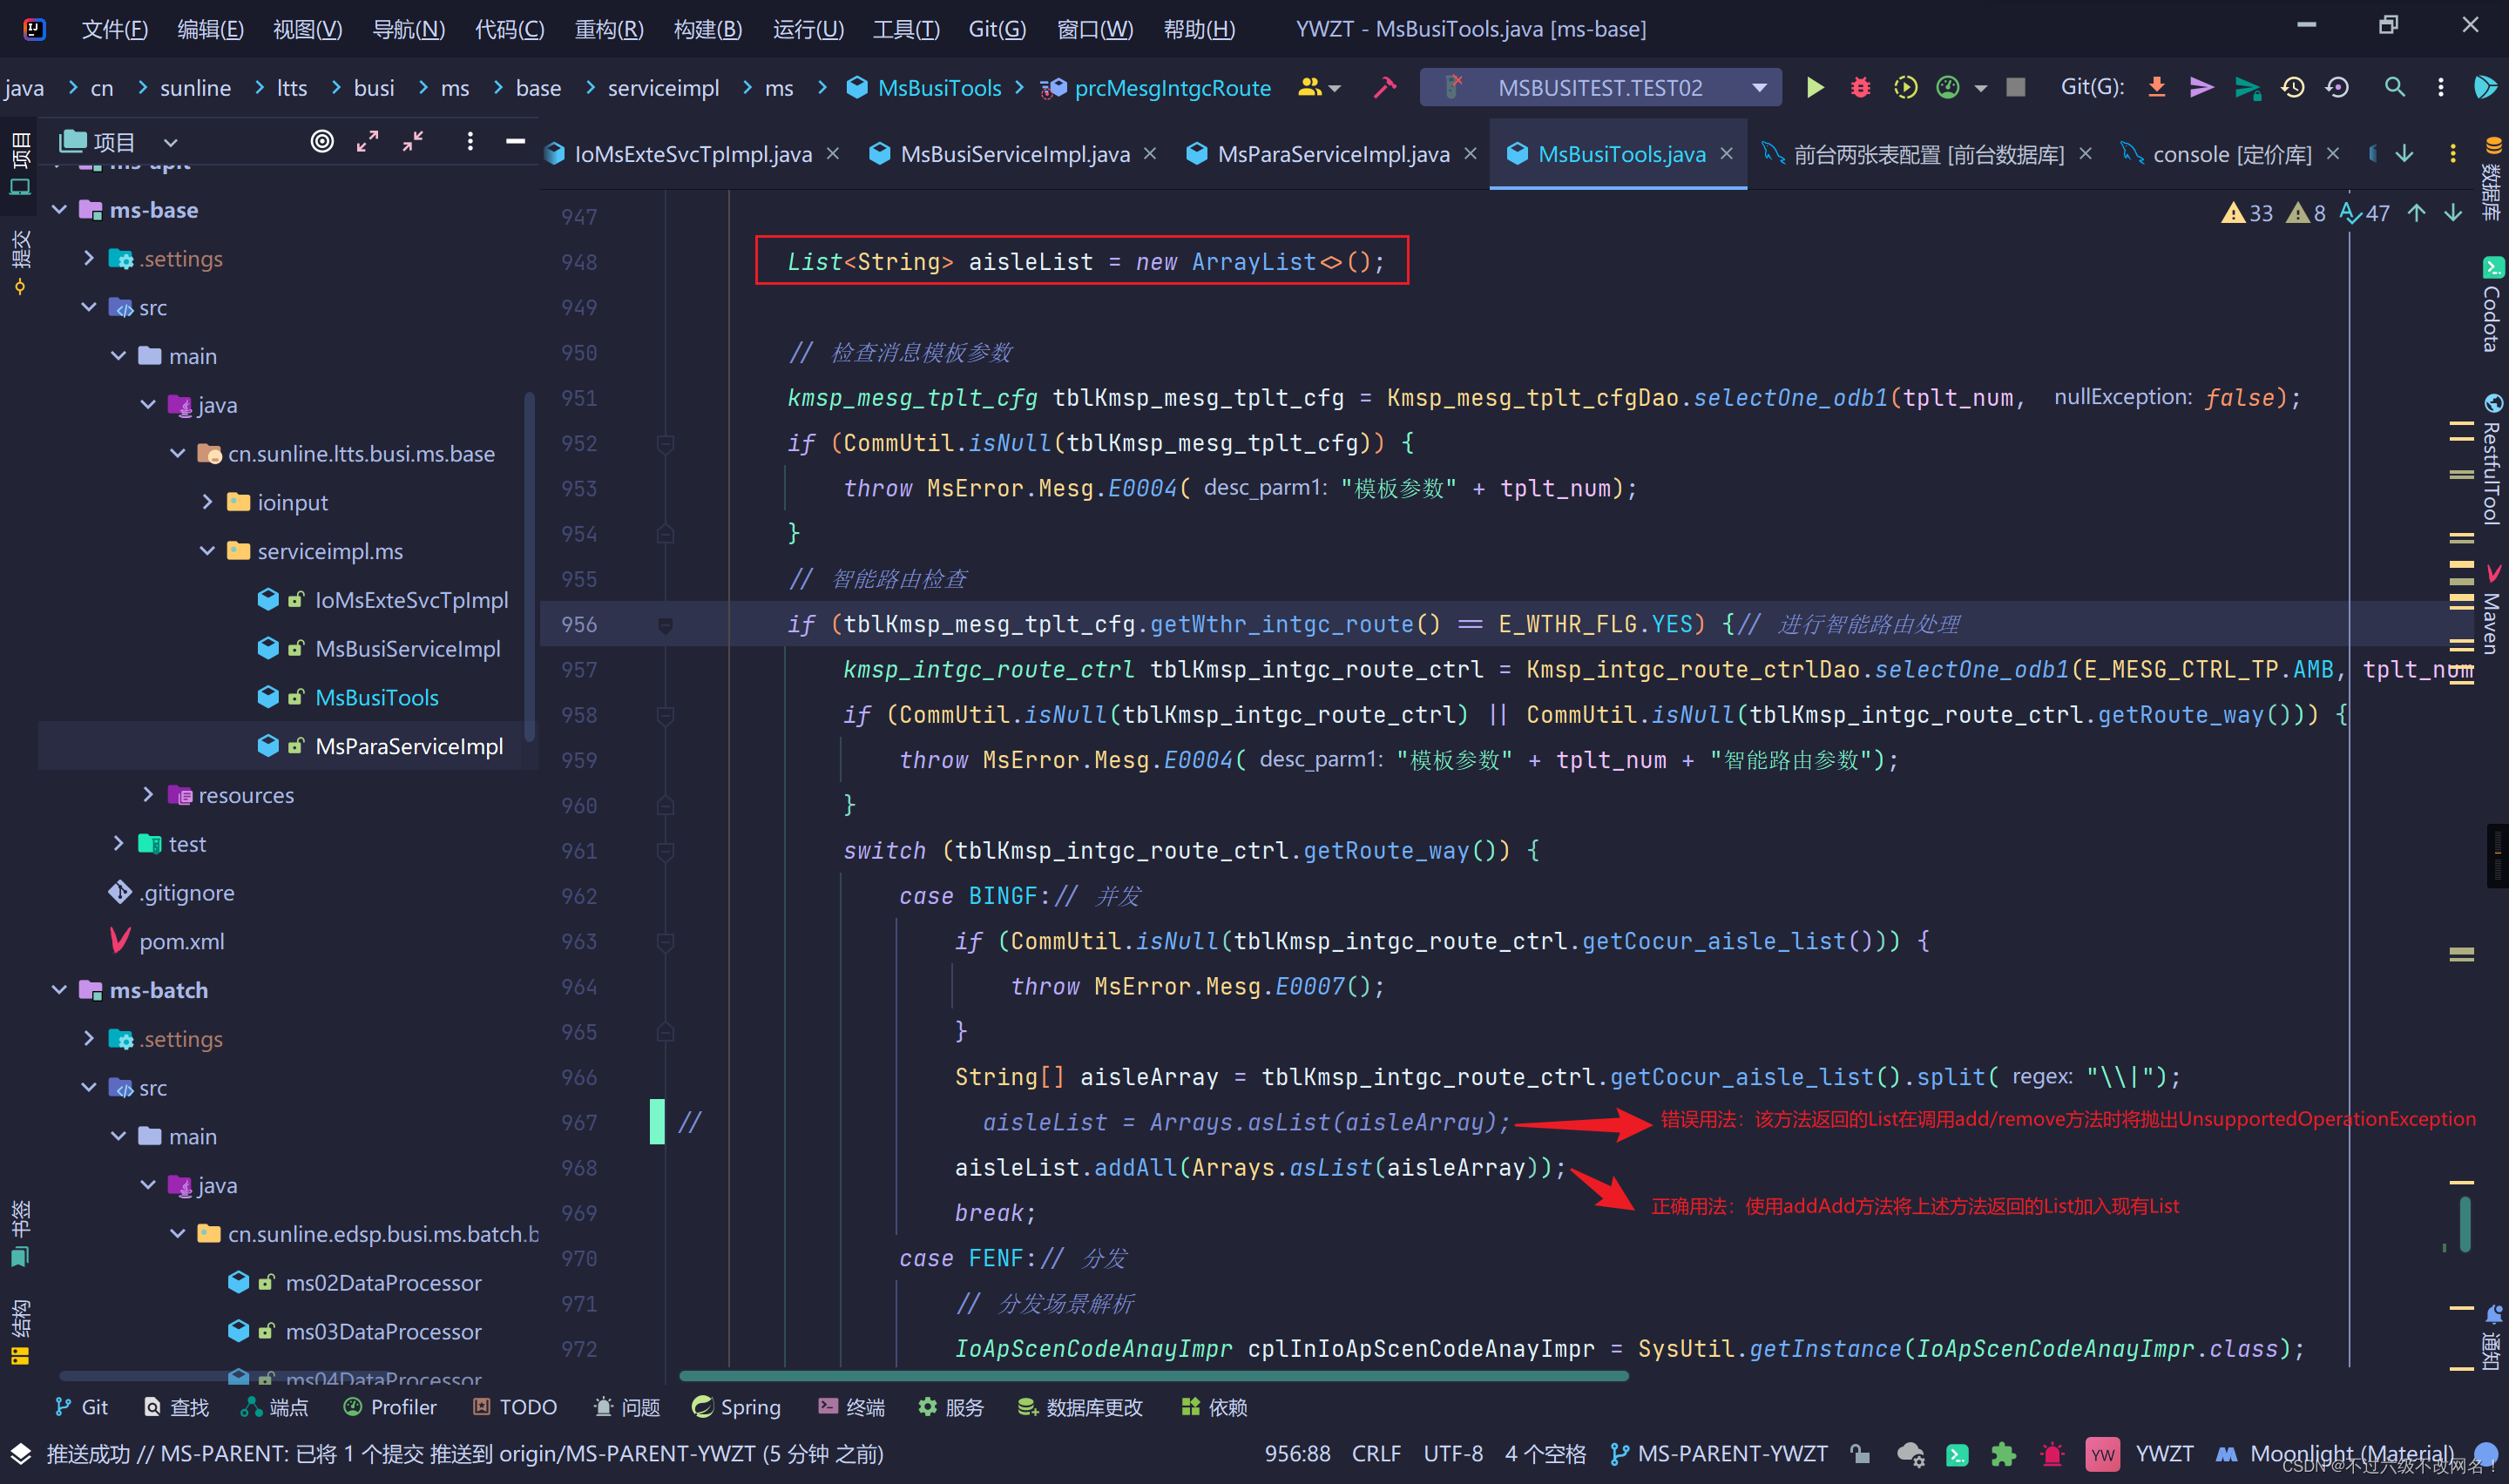Show Git history clock icon
The height and width of the screenshot is (1484, 2509).
[x=2293, y=88]
